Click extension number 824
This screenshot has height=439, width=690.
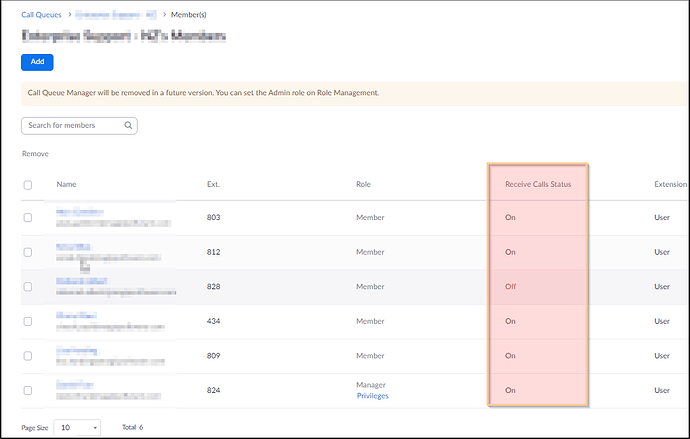click(x=213, y=390)
